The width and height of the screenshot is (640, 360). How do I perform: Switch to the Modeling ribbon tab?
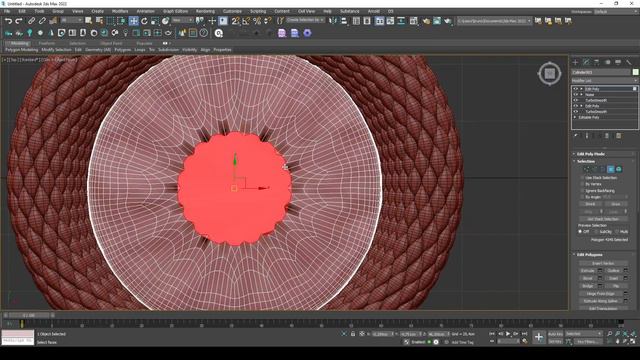[19, 43]
